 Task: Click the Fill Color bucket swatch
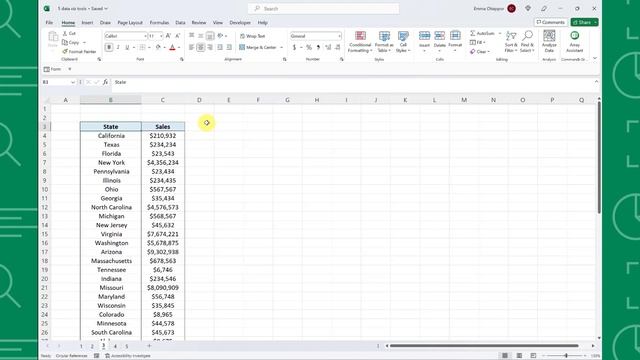(x=158, y=47)
